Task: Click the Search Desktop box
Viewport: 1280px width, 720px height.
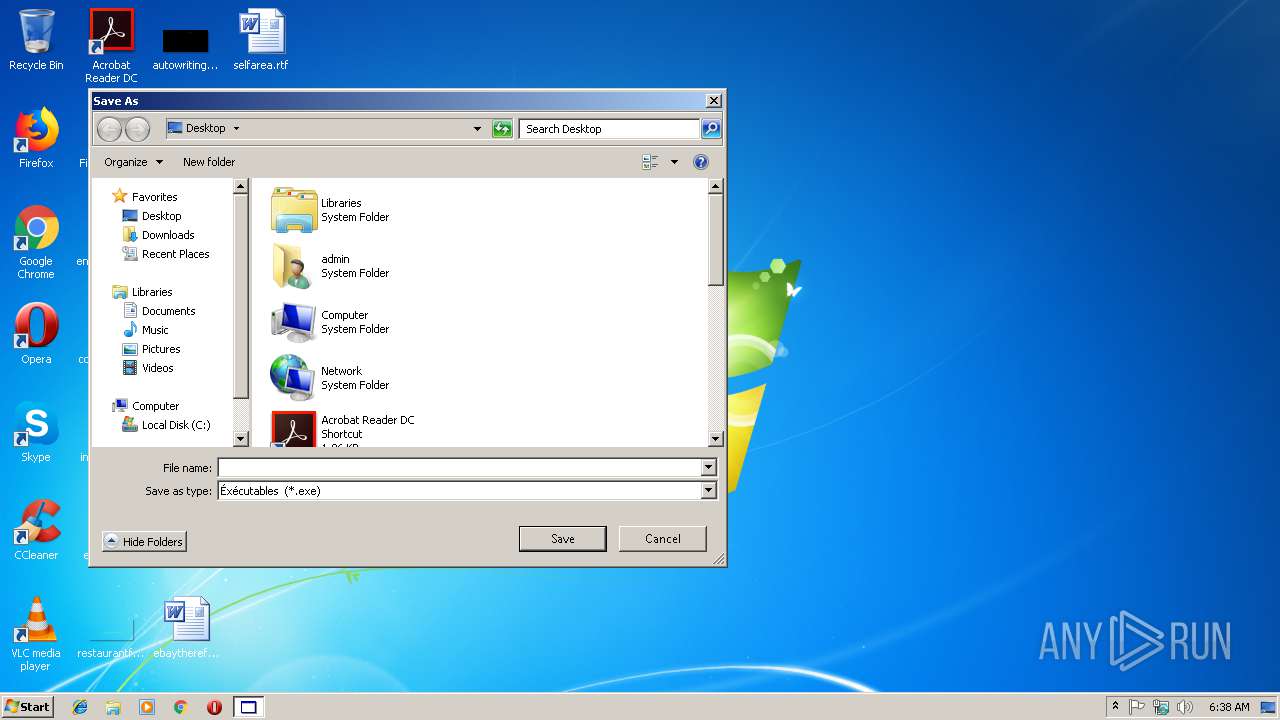Action: click(609, 128)
